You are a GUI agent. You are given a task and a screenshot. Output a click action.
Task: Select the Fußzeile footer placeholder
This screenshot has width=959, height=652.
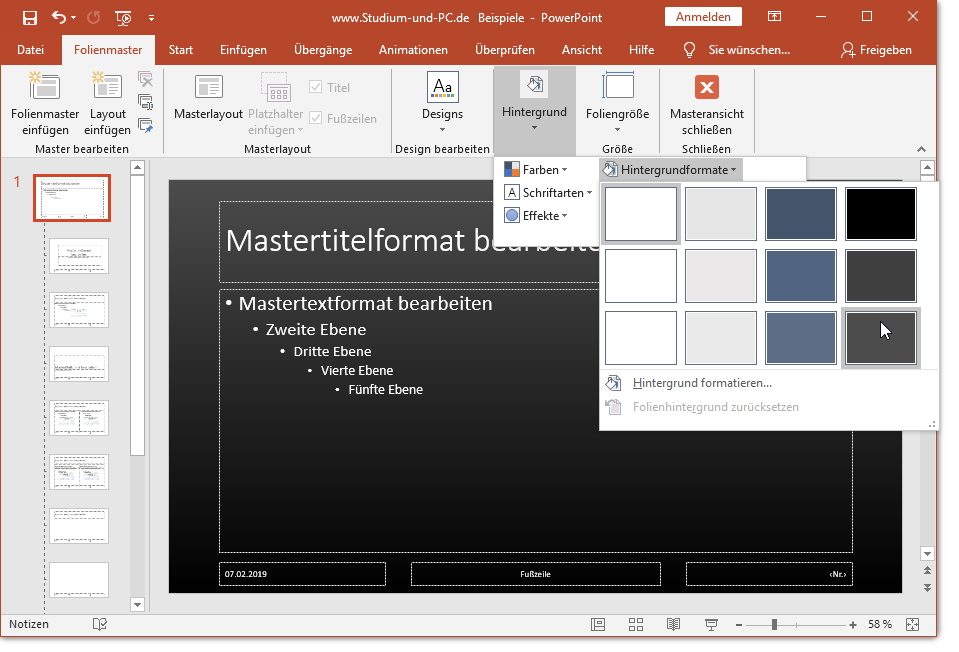click(536, 574)
